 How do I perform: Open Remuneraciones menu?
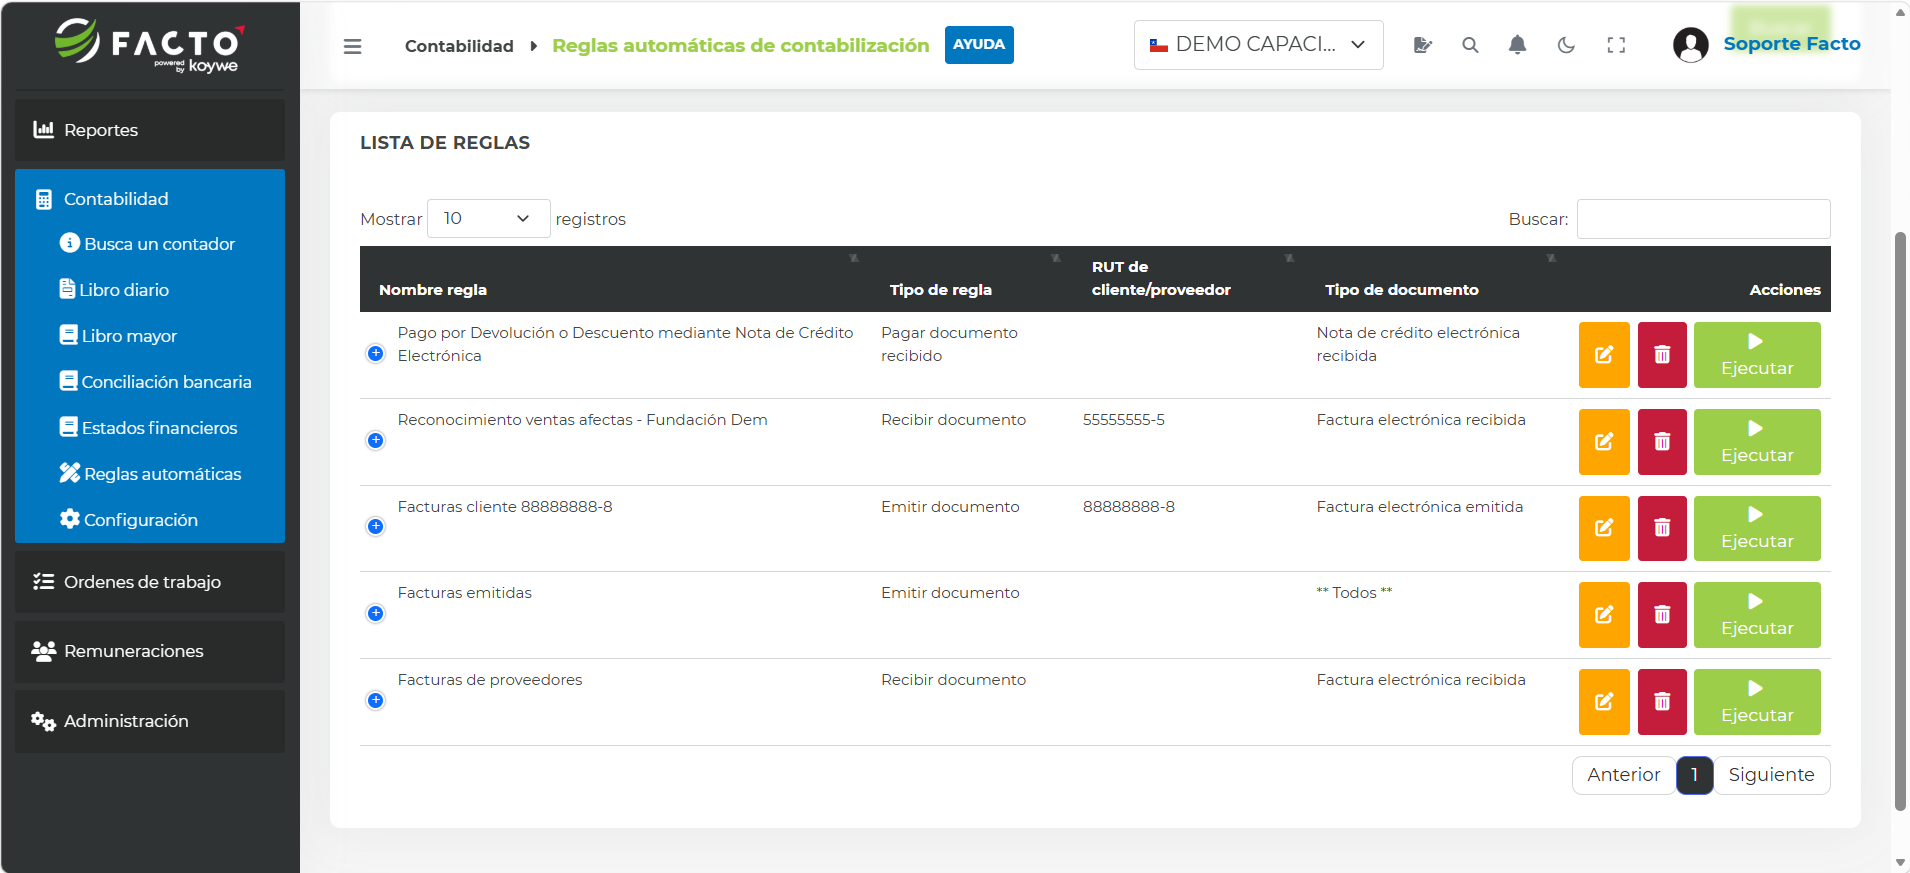point(150,651)
